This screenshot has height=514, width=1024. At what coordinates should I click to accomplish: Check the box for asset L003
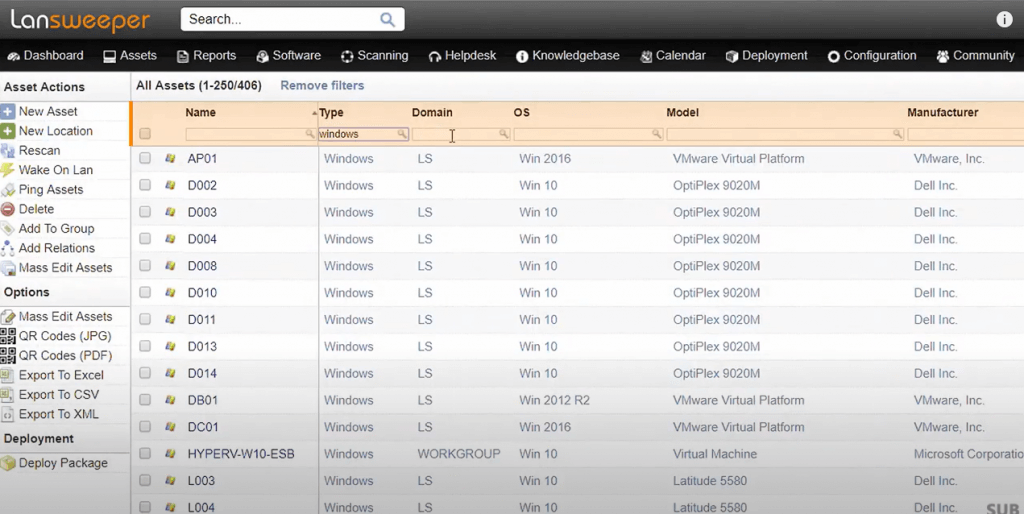[x=145, y=480]
